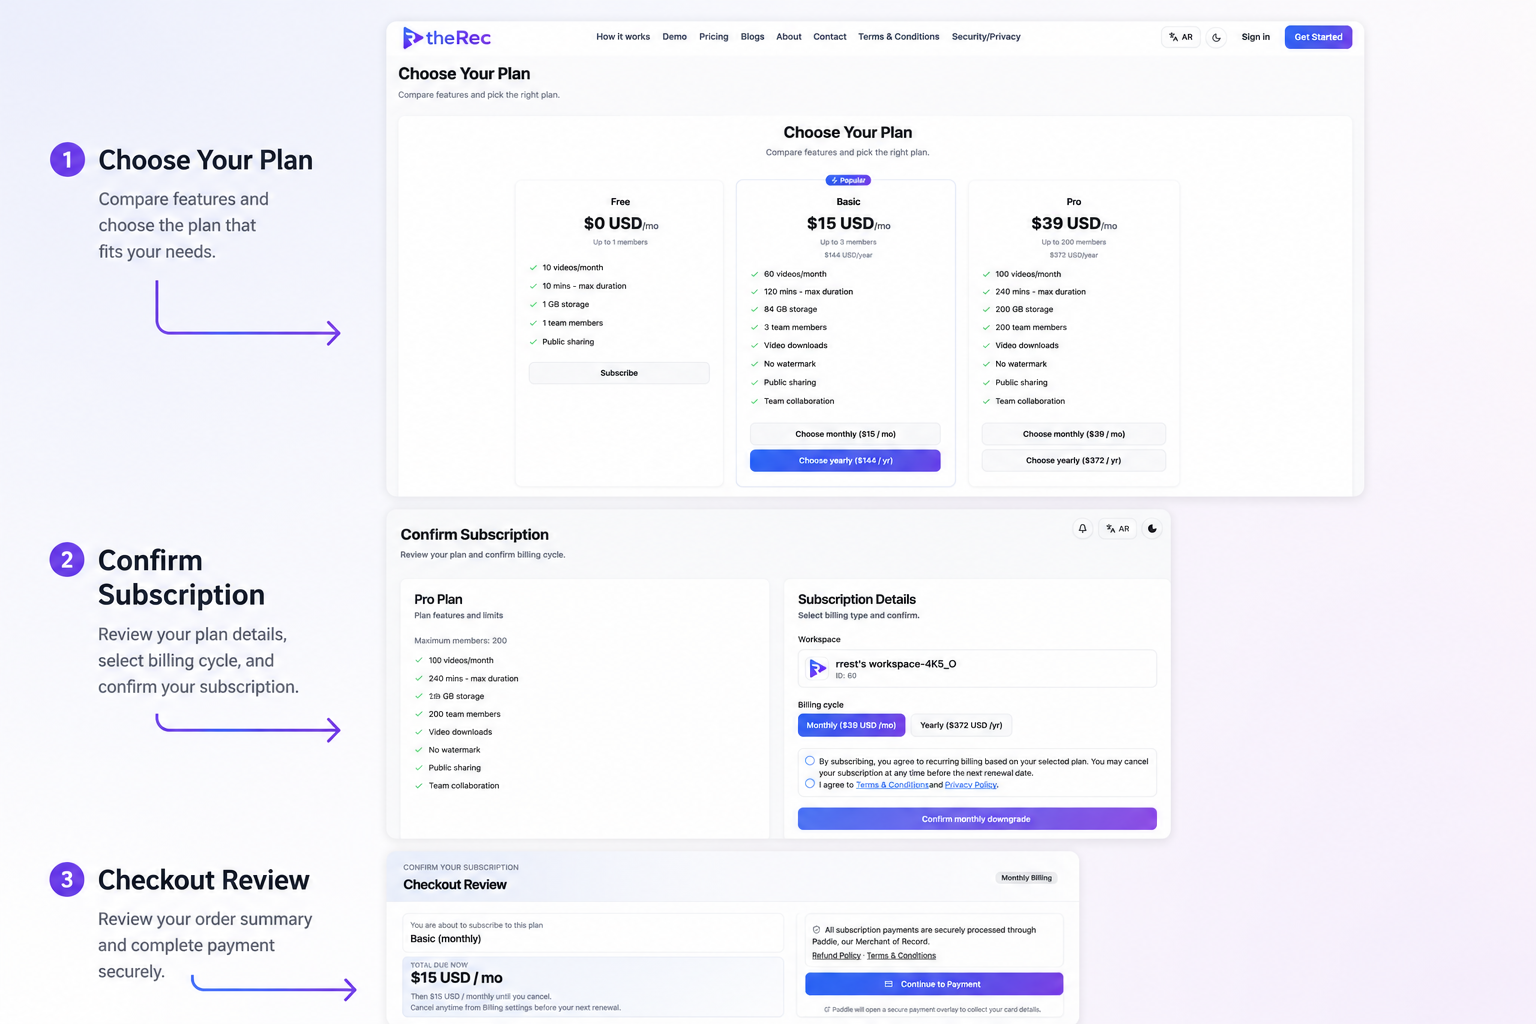Click AR language button in Confirm Subscription header
The height and width of the screenshot is (1024, 1536).
[1118, 529]
